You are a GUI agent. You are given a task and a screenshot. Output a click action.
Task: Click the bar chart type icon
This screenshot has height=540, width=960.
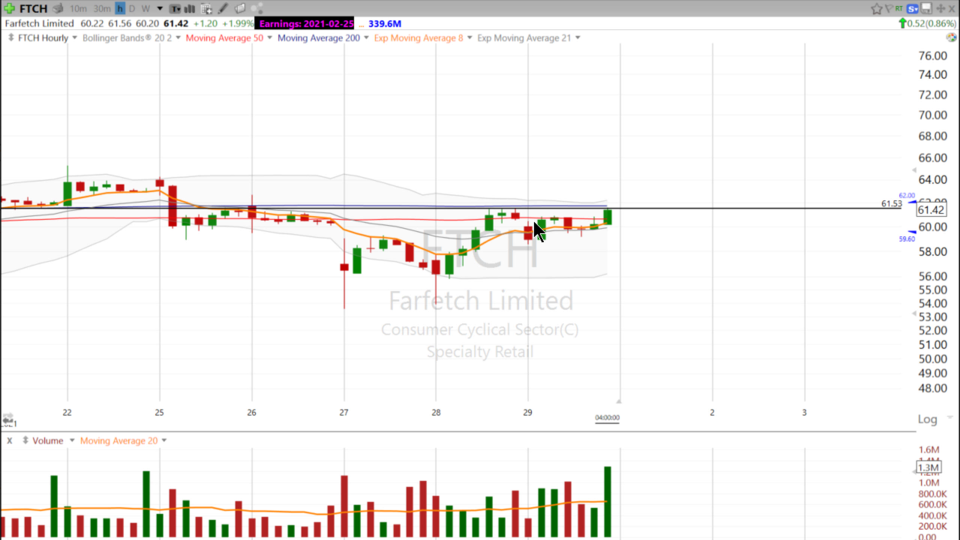[x=190, y=9]
